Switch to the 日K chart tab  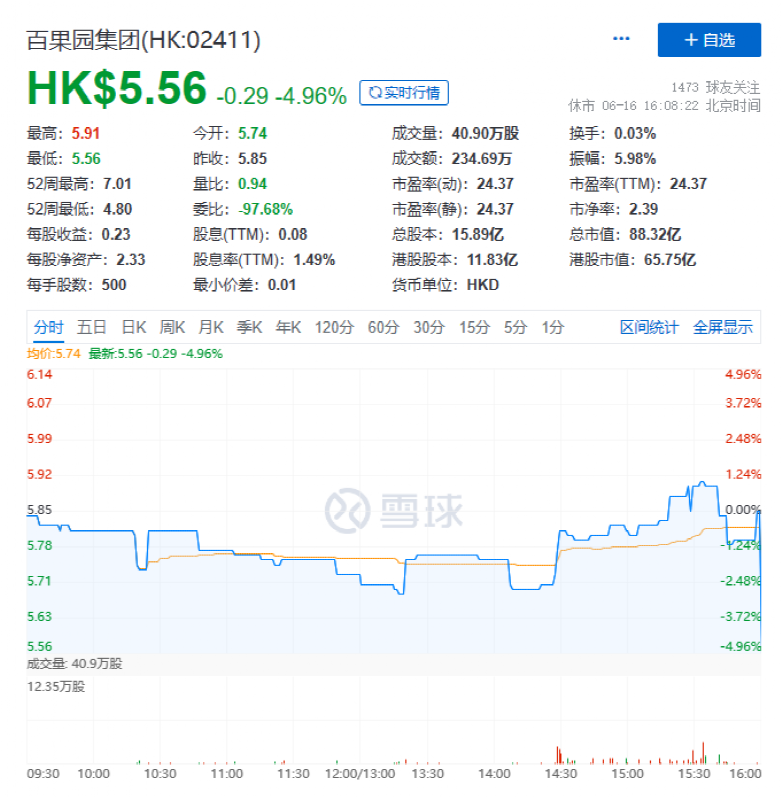tap(134, 327)
